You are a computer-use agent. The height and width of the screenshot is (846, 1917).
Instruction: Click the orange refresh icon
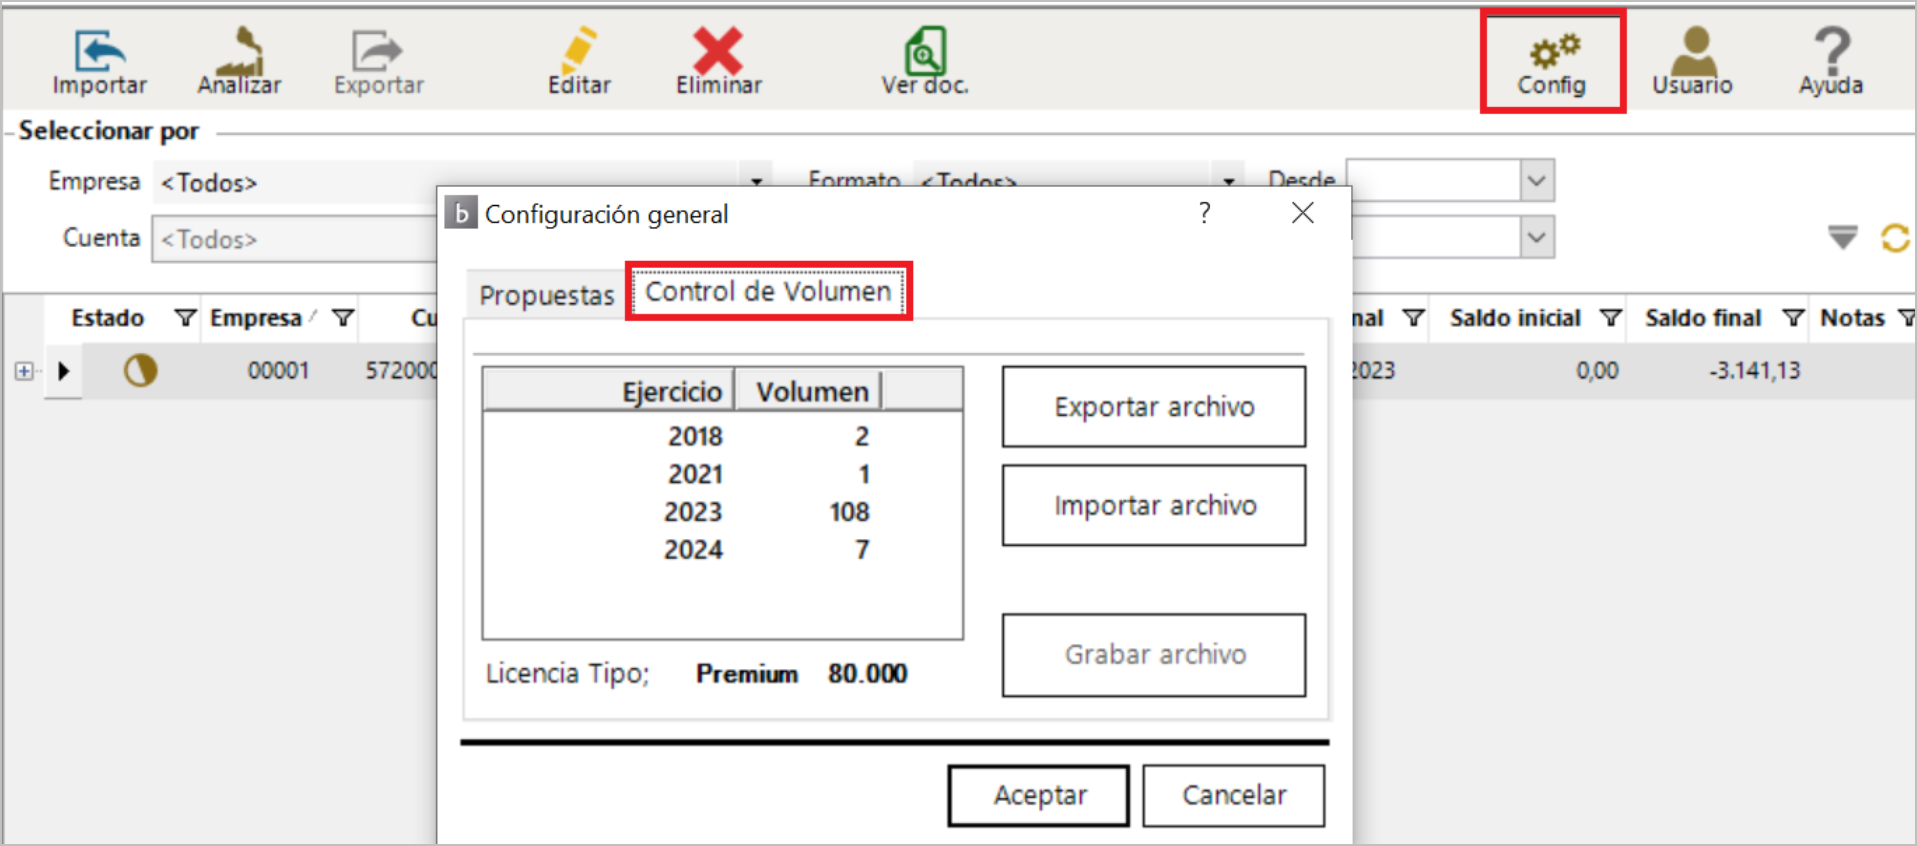[1895, 238]
